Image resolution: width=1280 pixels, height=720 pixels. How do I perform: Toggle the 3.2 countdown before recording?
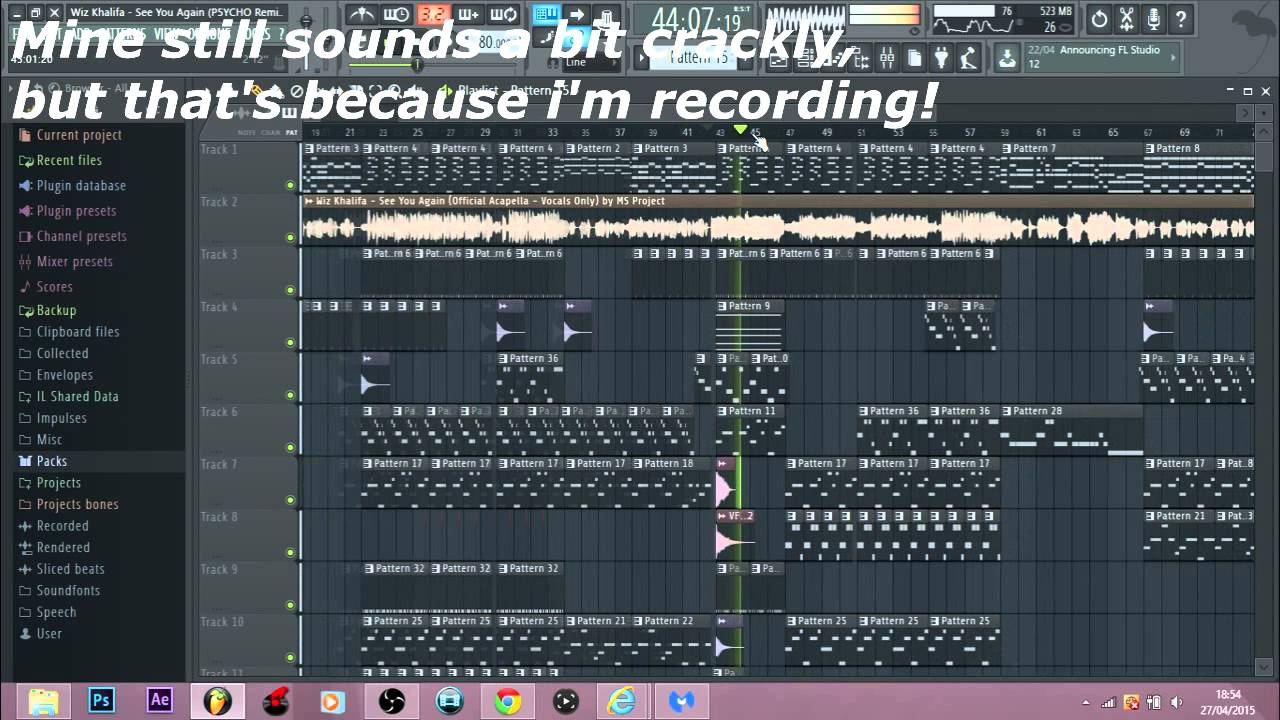(432, 15)
